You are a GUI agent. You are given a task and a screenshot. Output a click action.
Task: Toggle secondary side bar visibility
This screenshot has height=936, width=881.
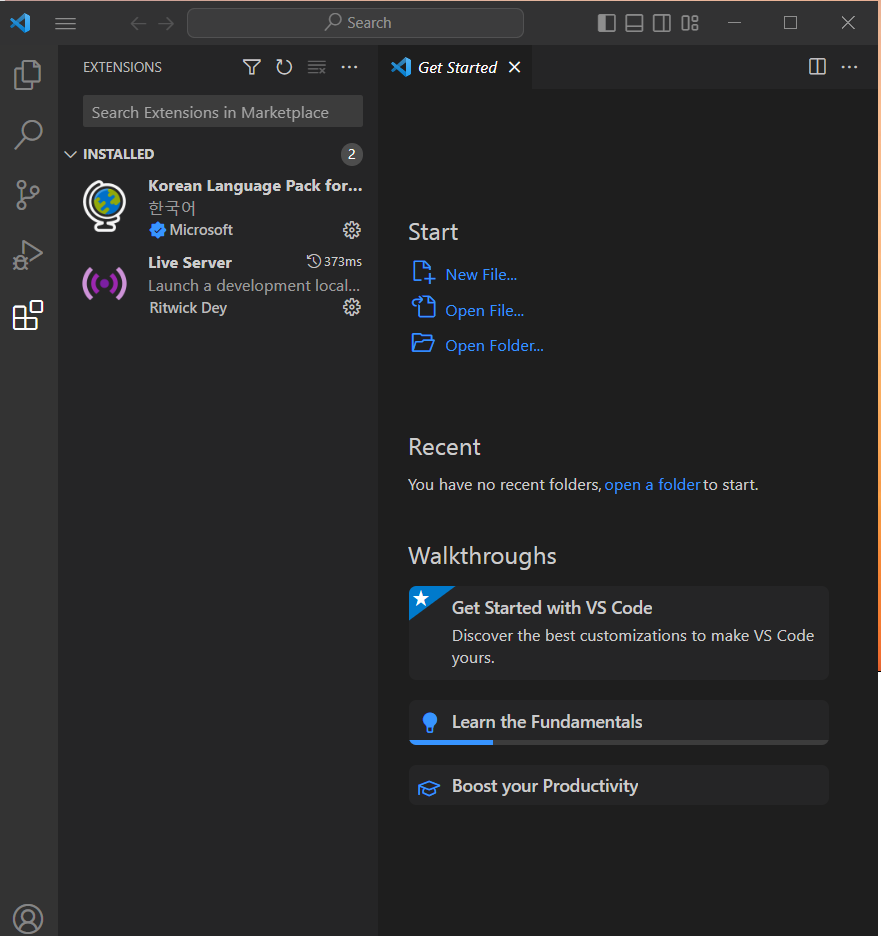[x=661, y=23]
